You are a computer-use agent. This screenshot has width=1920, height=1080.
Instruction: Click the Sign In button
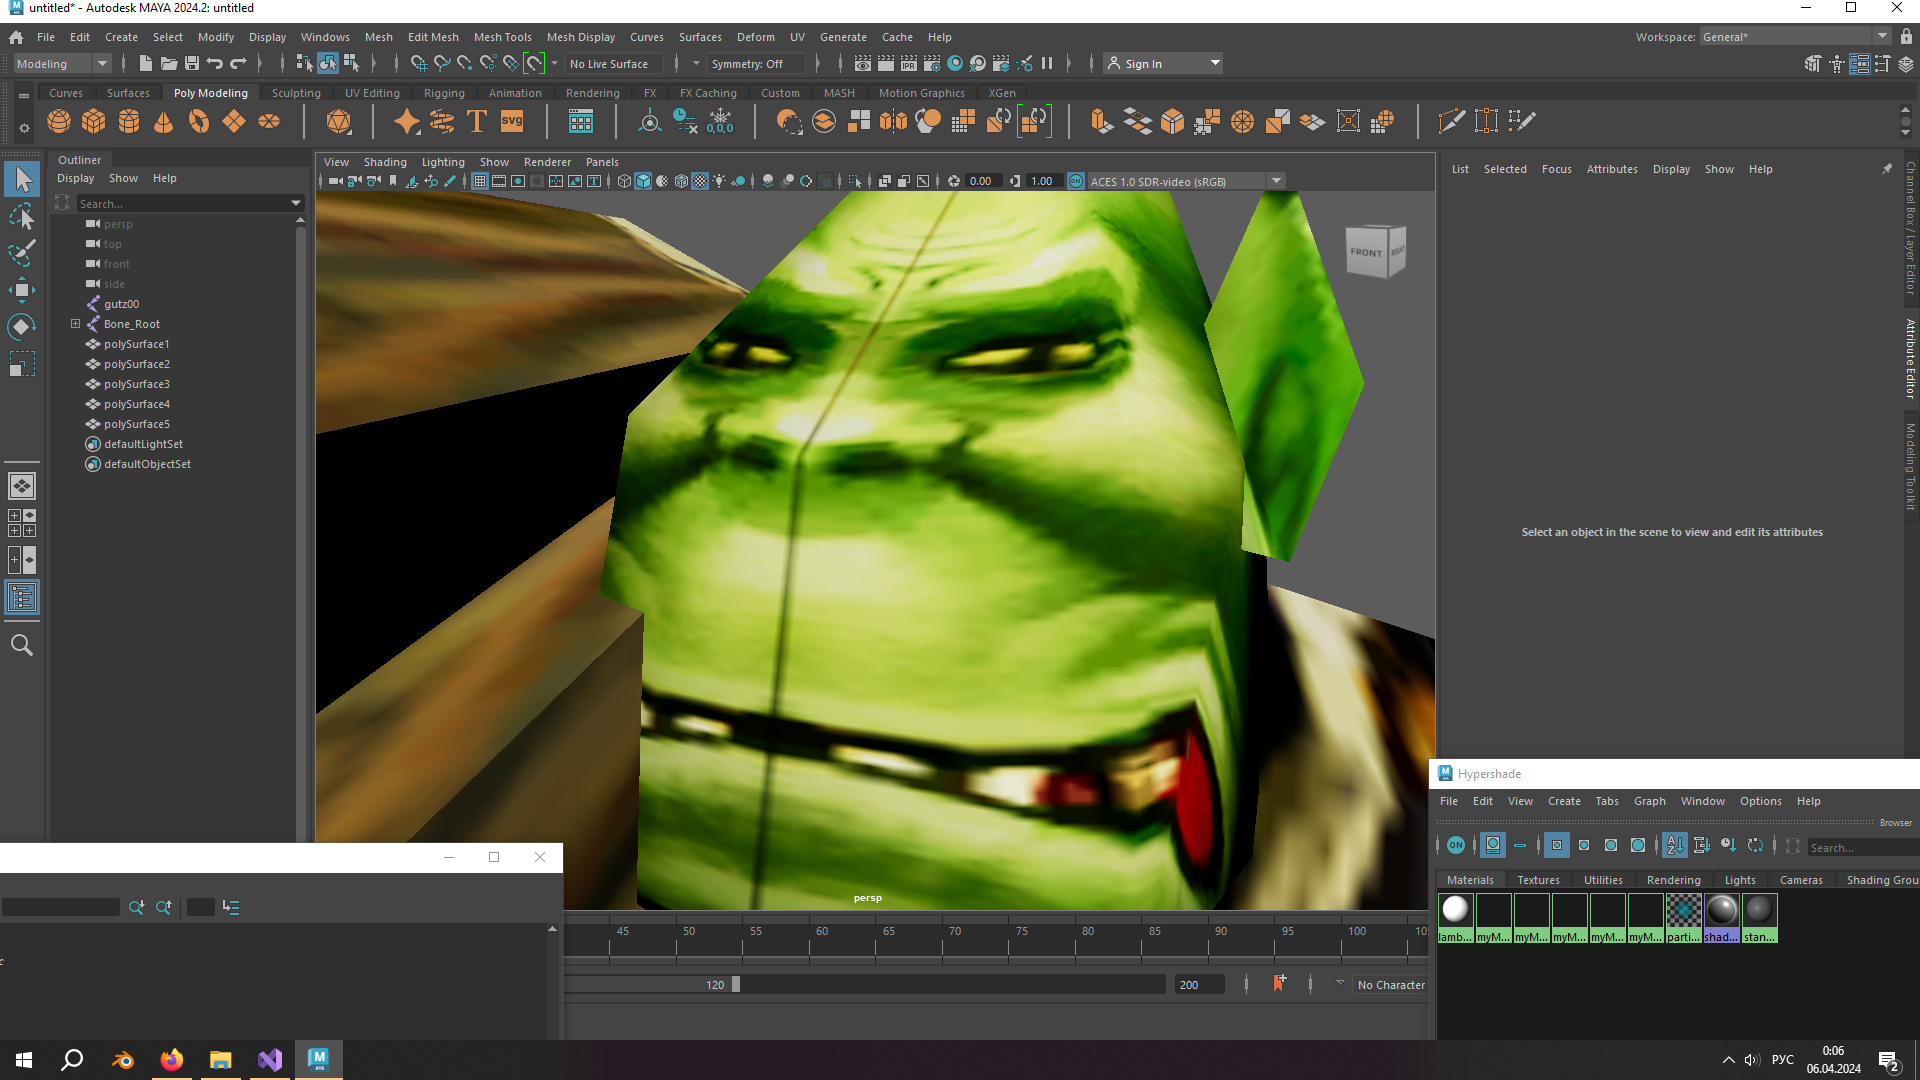[1143, 64]
